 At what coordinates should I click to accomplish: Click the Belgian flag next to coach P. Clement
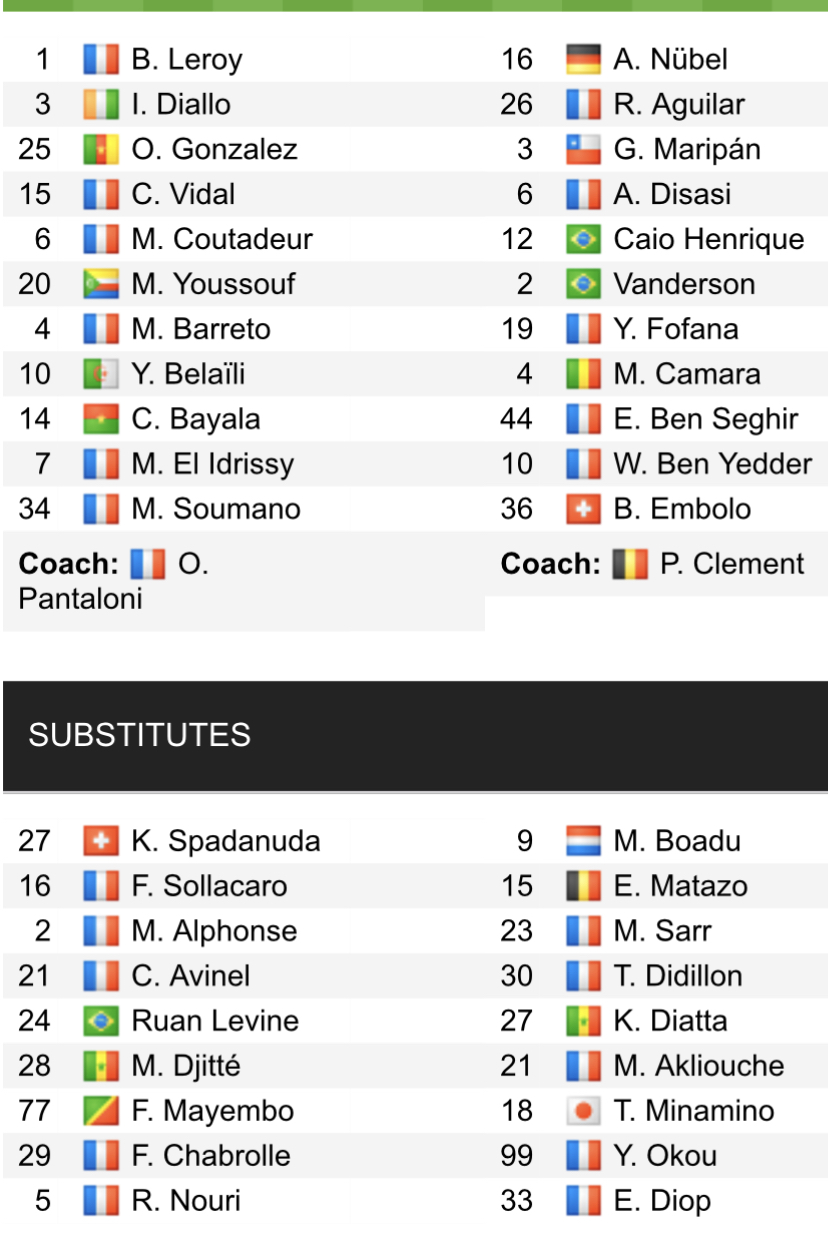[630, 564]
